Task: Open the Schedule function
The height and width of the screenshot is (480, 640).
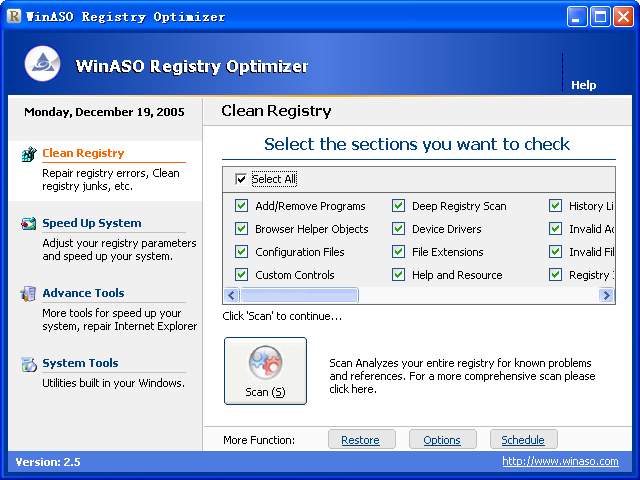Action: 523,440
